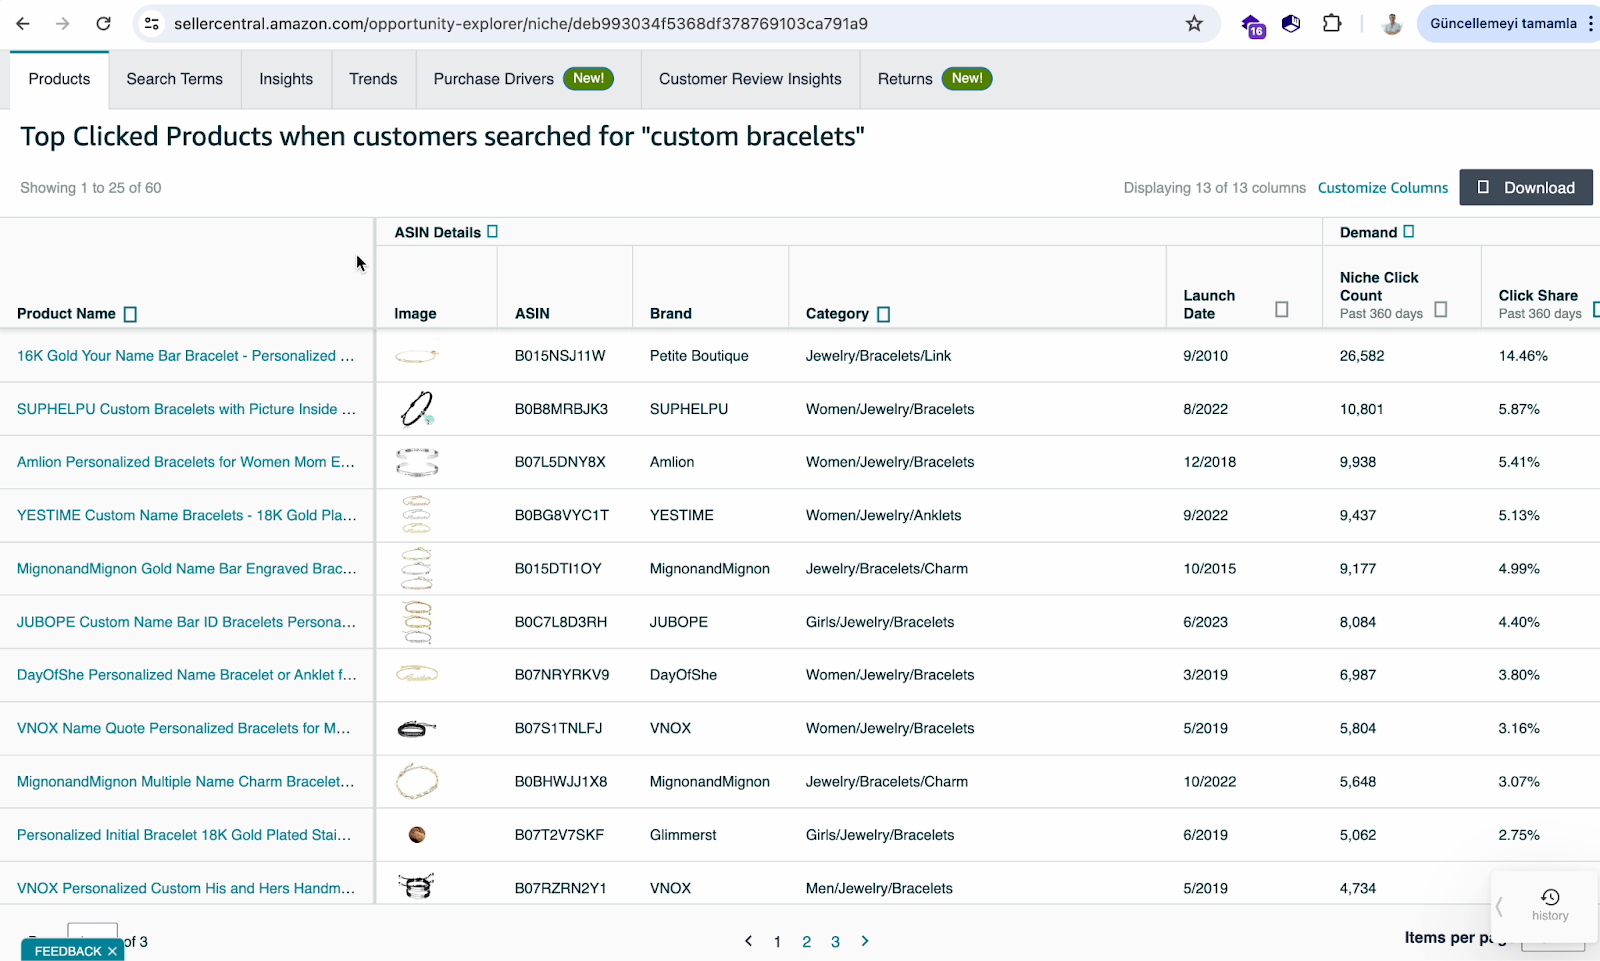
Task: Open the Insights tab
Action: pyautogui.click(x=286, y=79)
